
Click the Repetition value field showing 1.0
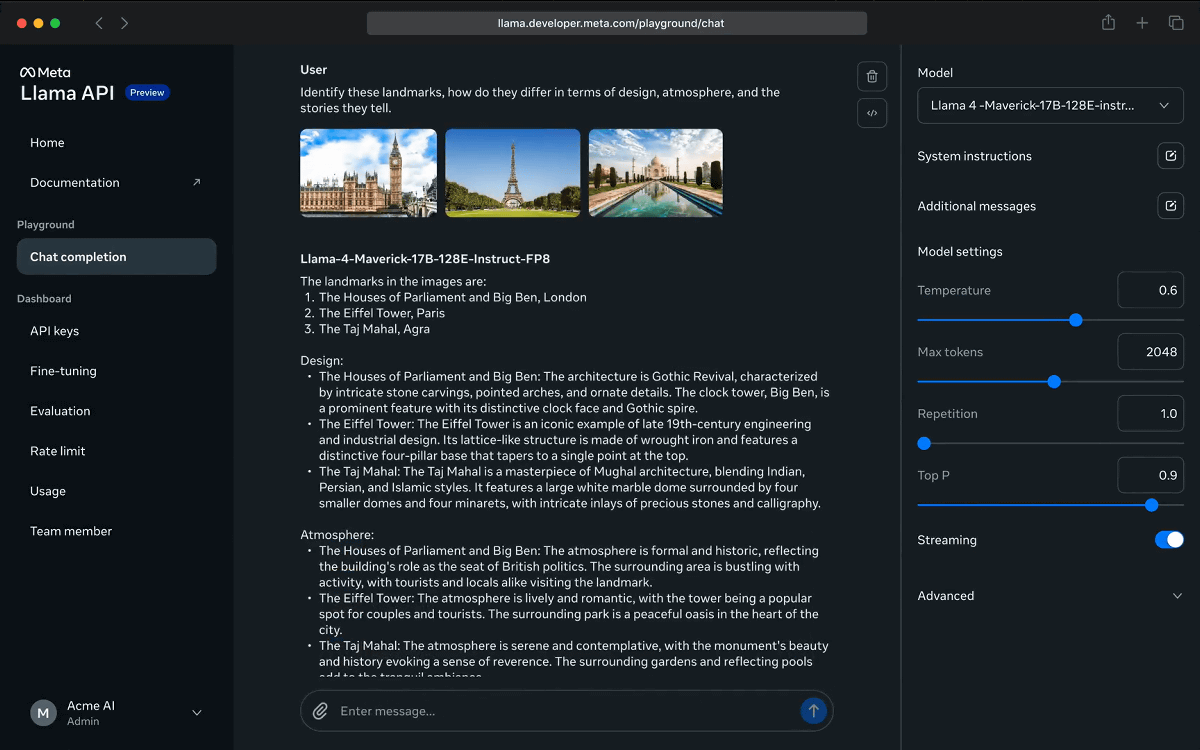pyautogui.click(x=1151, y=414)
